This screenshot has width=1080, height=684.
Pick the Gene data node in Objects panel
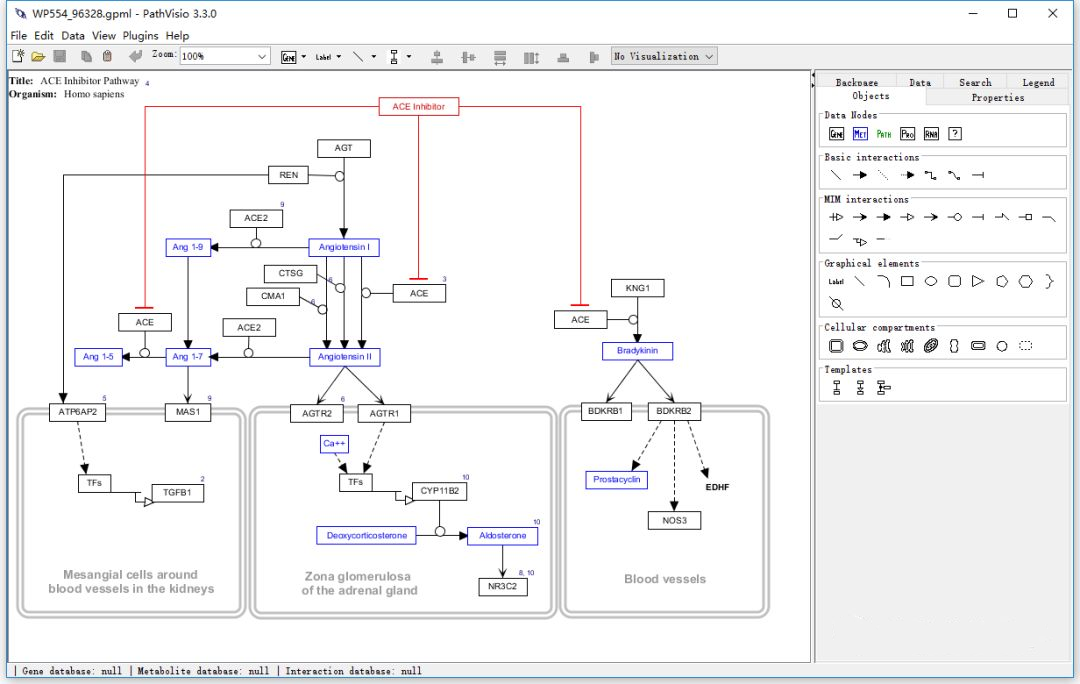836,134
